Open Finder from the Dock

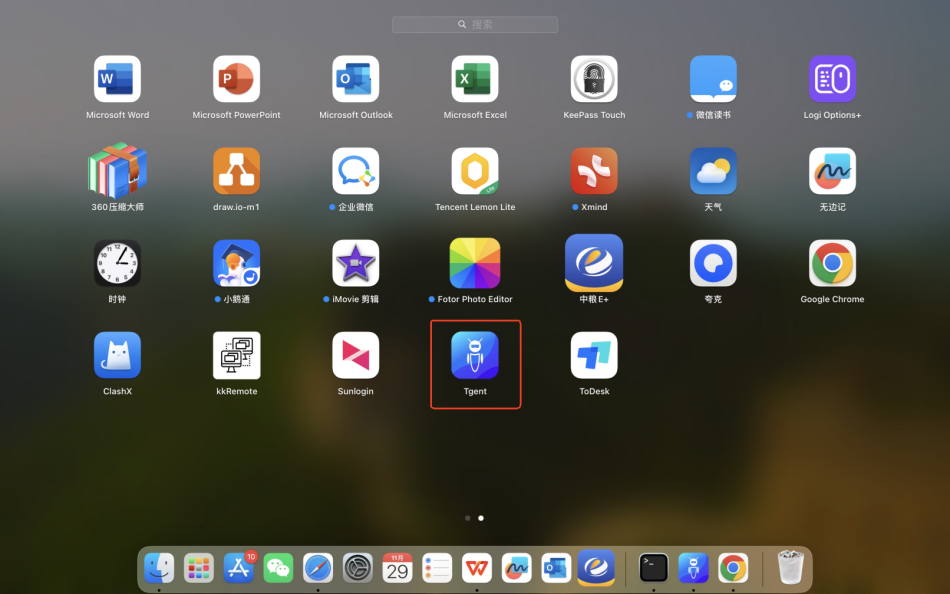point(159,568)
